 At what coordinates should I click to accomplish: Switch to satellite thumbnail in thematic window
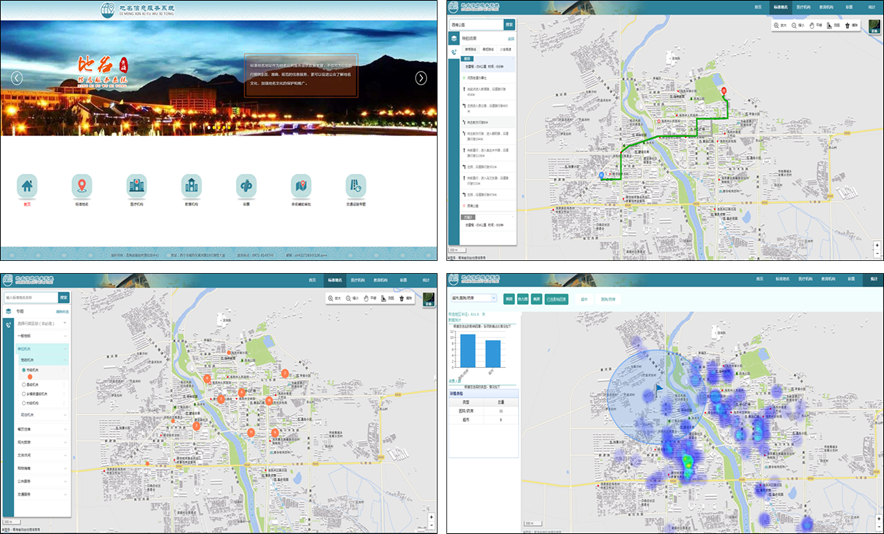point(428,299)
